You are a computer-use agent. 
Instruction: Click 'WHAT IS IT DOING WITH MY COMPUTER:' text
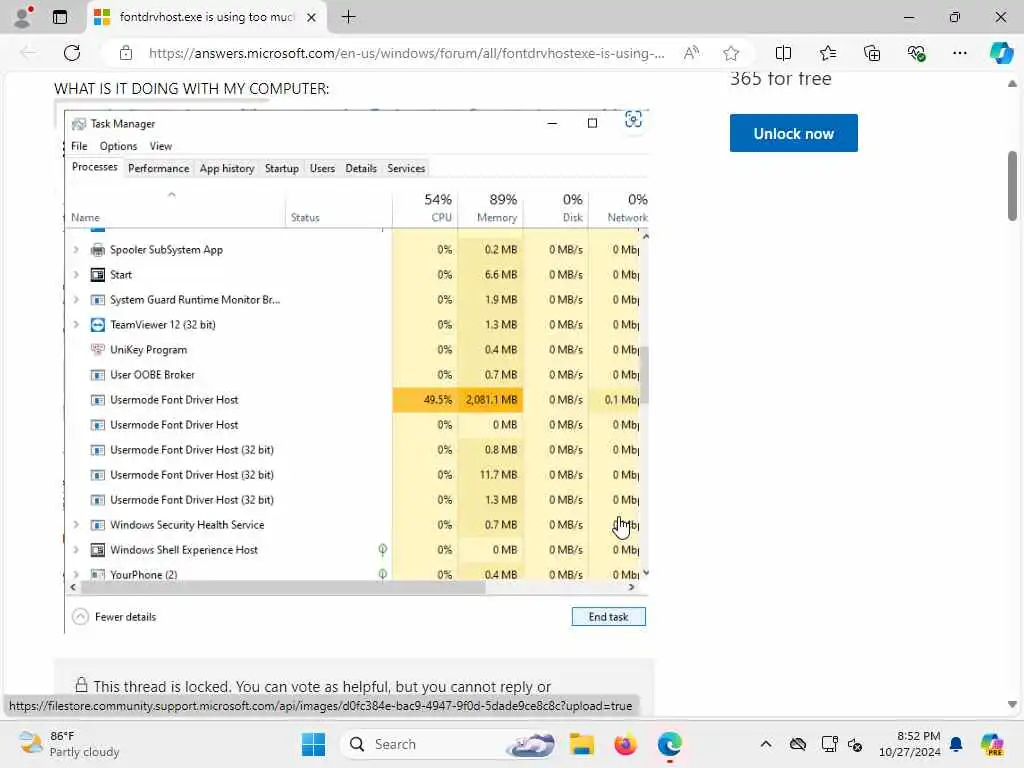[x=191, y=88]
